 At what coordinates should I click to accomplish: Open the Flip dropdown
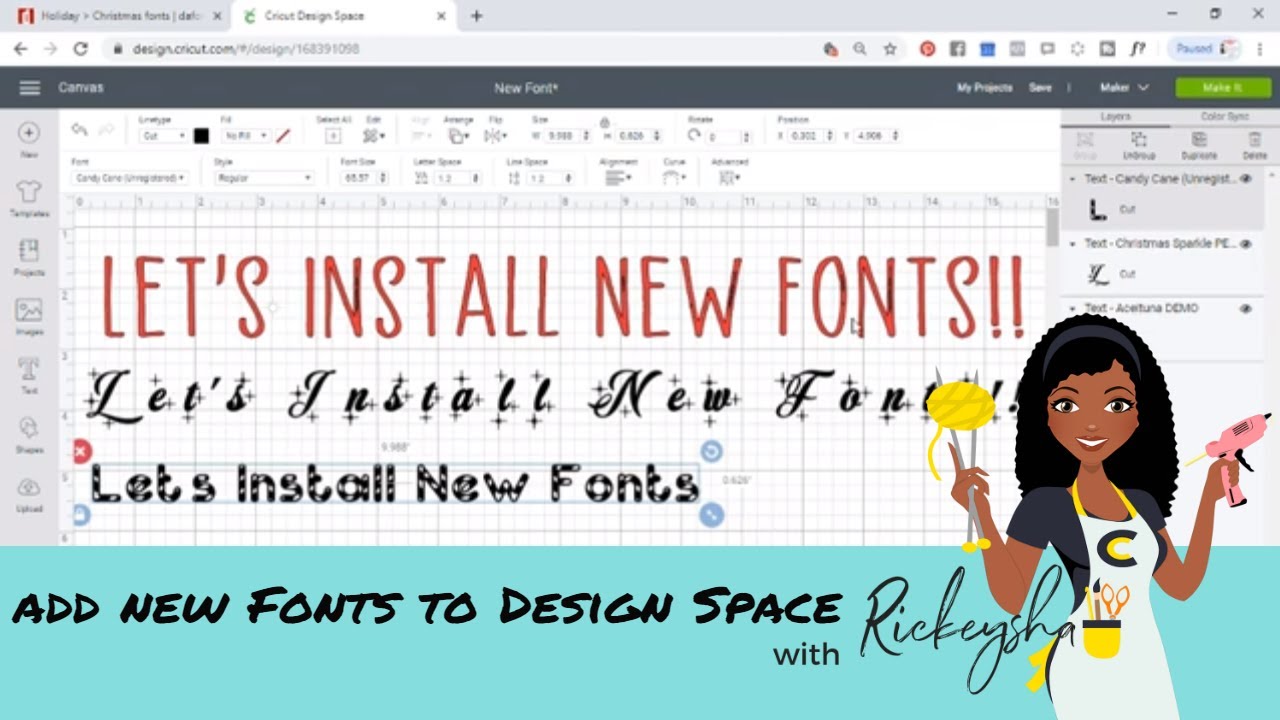click(497, 135)
